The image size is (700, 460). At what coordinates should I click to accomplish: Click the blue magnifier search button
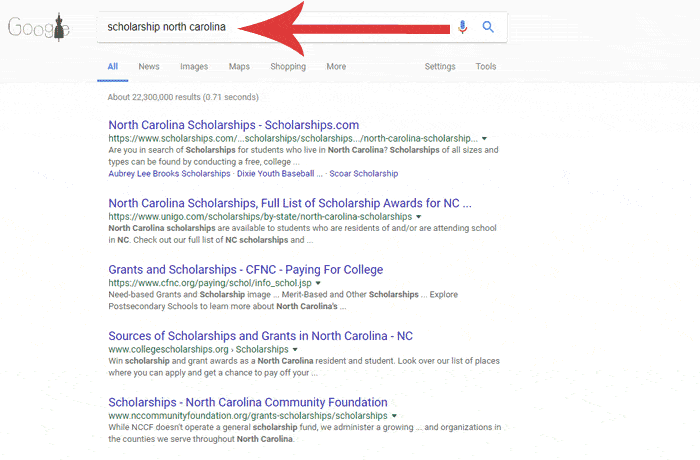[488, 27]
